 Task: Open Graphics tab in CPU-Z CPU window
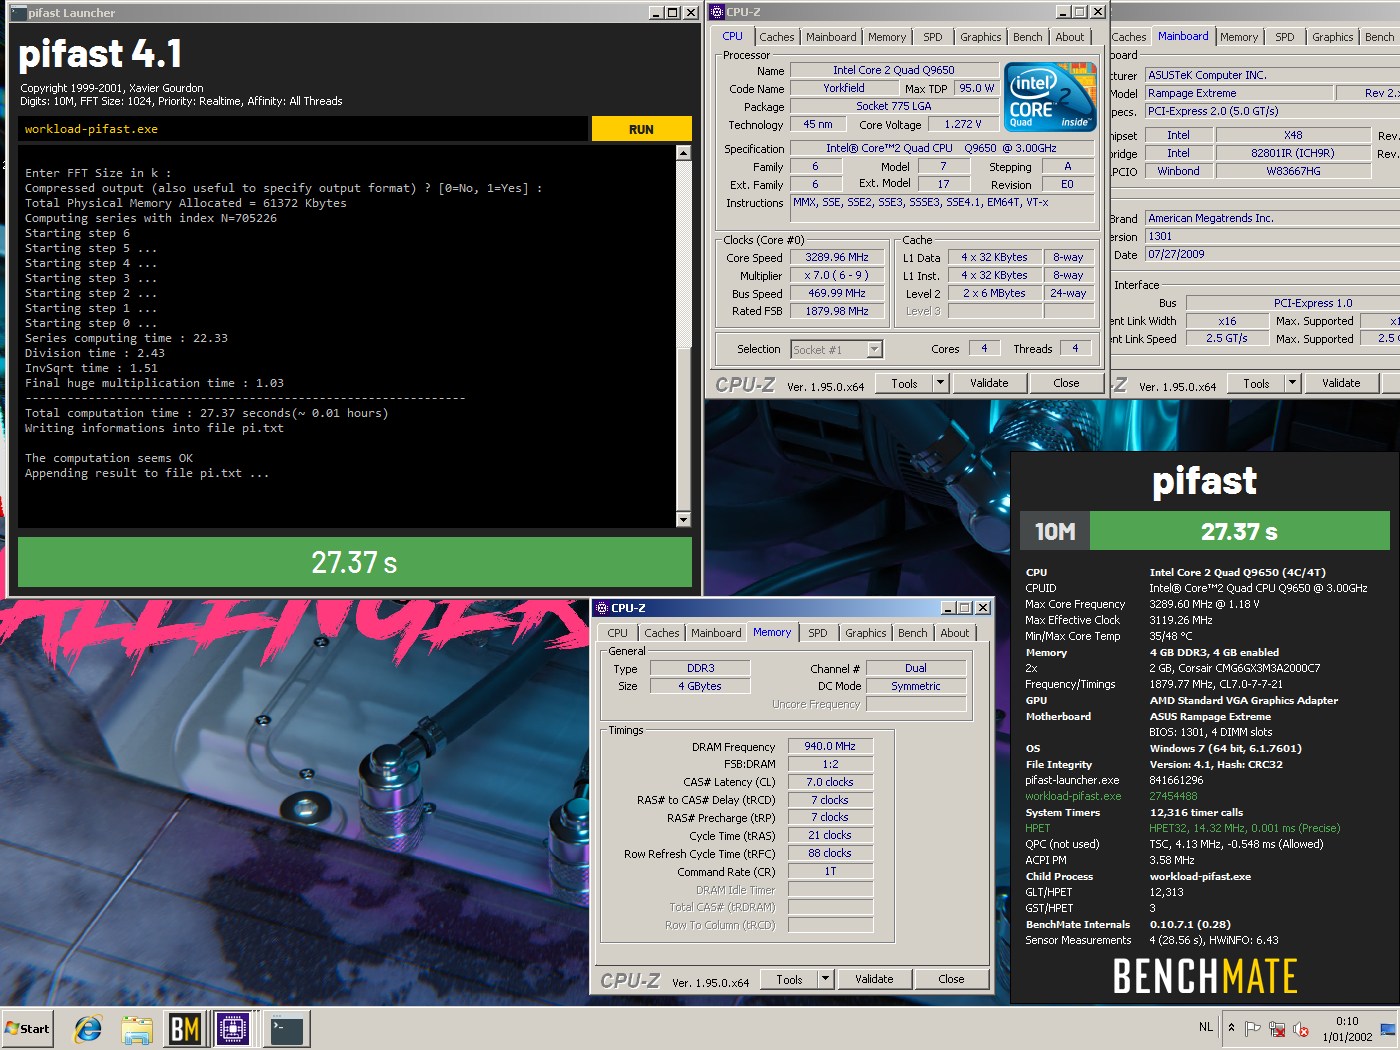980,37
